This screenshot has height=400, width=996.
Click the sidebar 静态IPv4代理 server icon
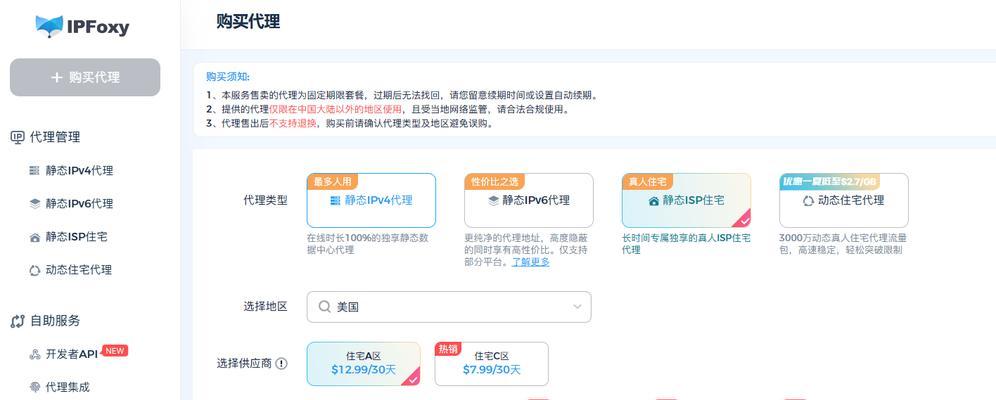pyautogui.click(x=34, y=171)
